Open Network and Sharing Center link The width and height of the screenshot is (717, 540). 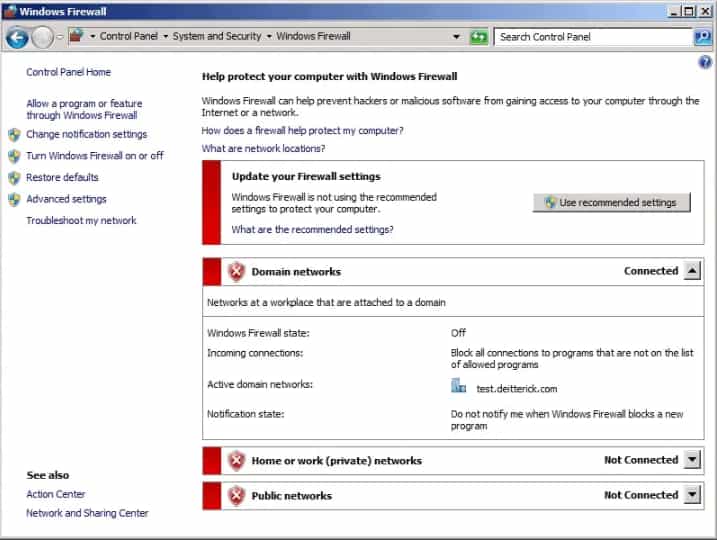pos(87,513)
